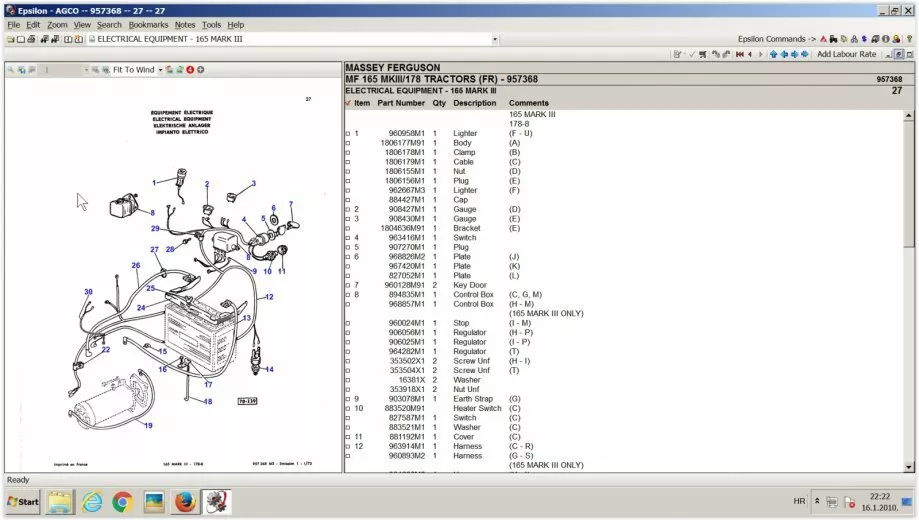The image size is (919, 520).
Task: Go to previous page with left triangle
Action: [x=750, y=55]
